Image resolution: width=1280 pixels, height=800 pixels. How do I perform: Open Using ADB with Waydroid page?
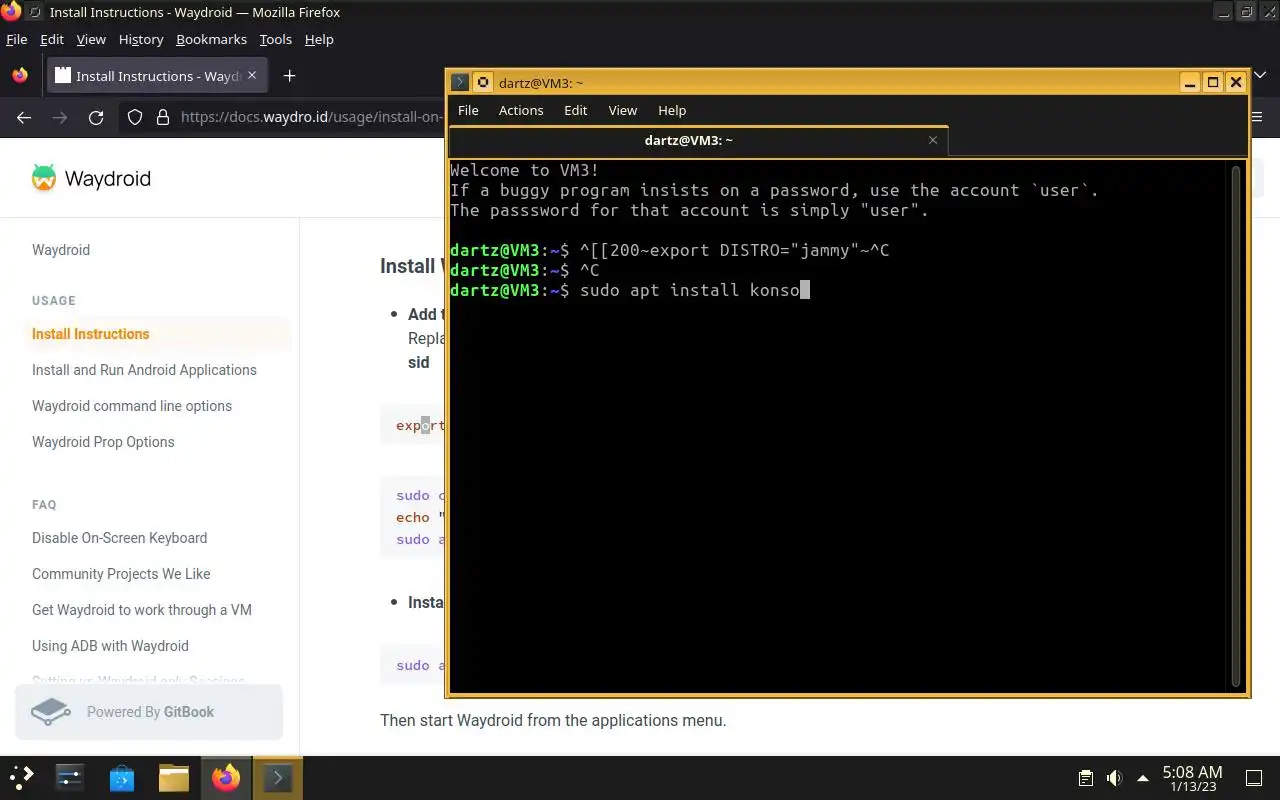pyautogui.click(x=110, y=646)
